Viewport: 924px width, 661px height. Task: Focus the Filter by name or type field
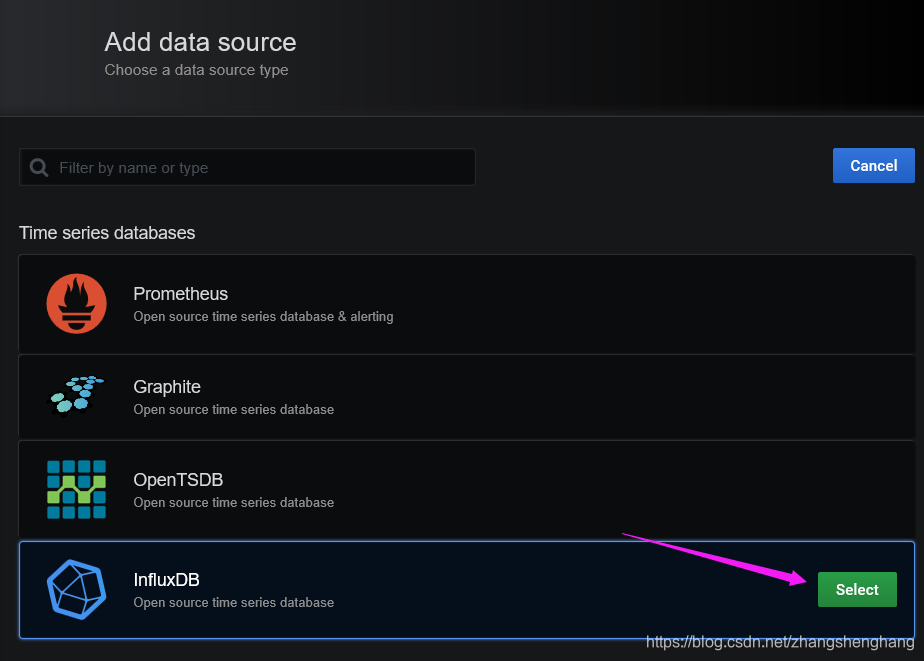click(247, 167)
